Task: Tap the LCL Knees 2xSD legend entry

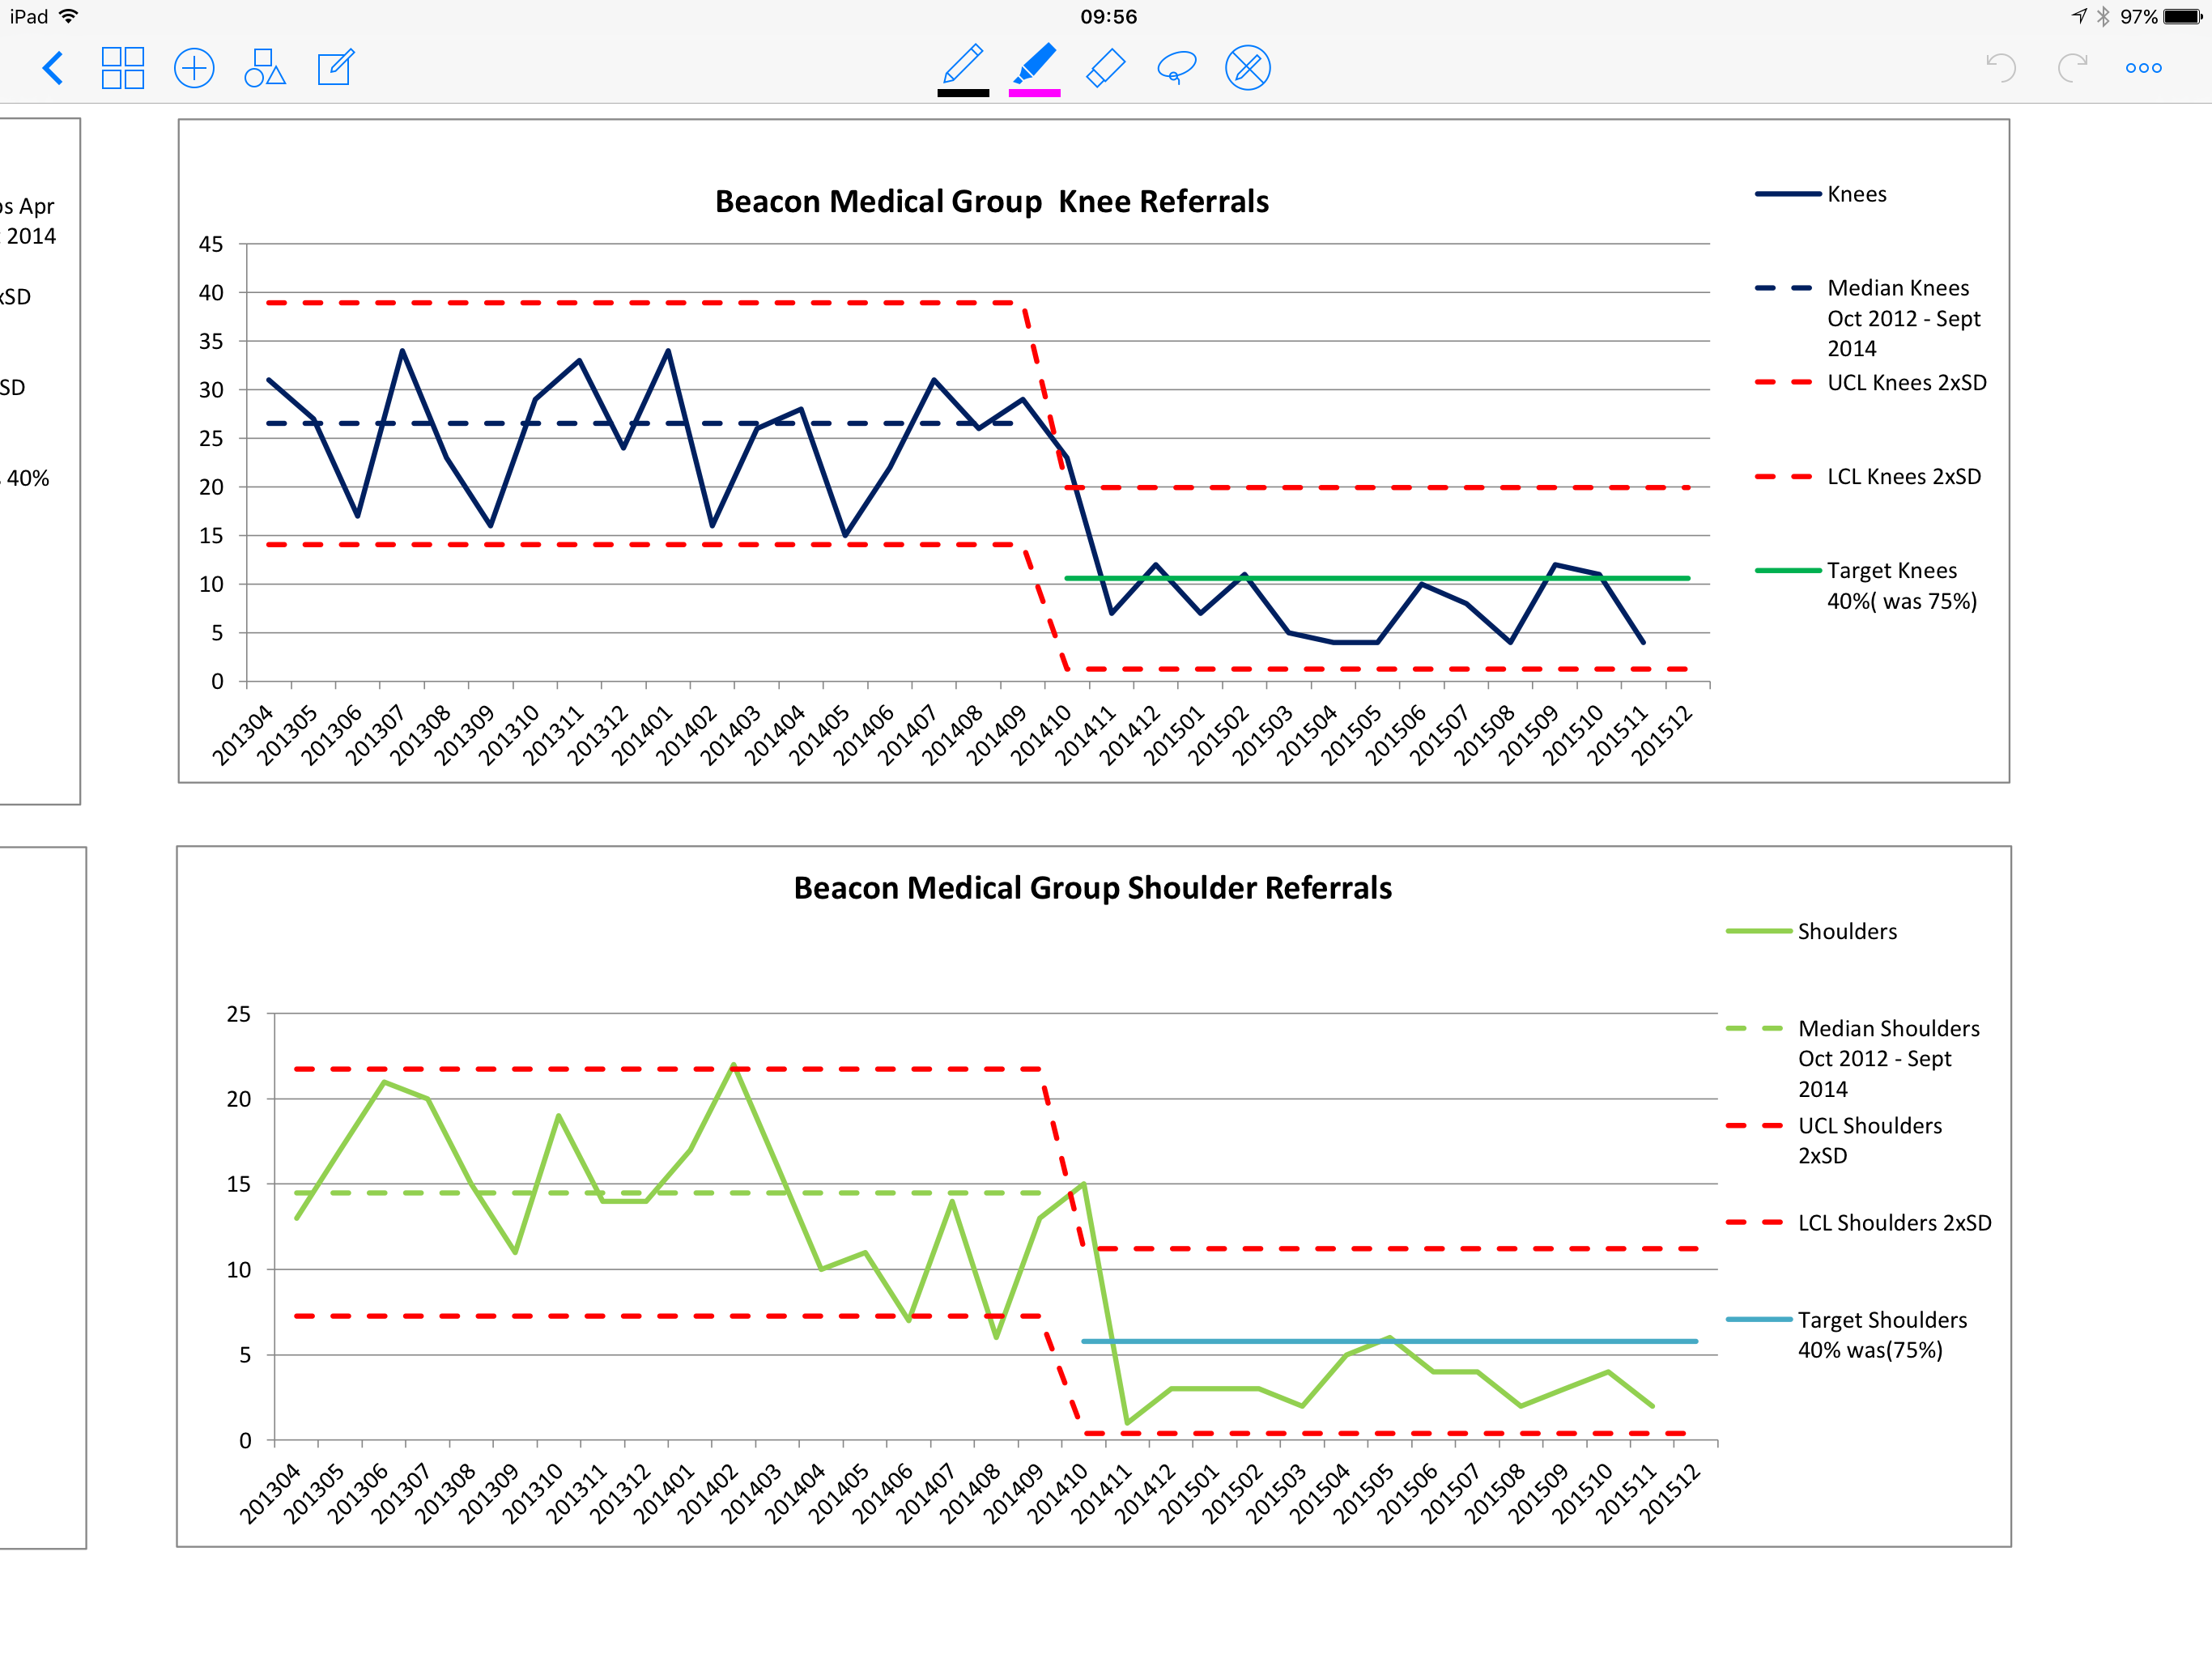Action: coord(1867,477)
